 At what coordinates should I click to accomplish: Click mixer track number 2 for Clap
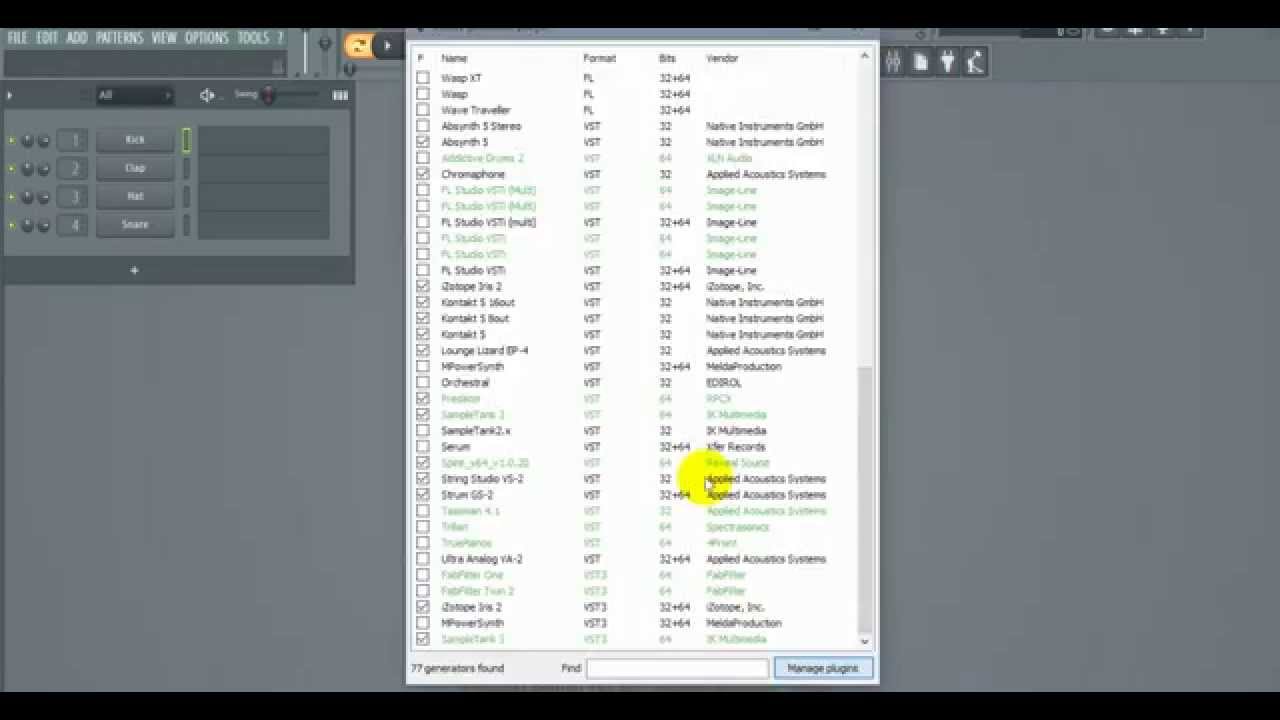point(73,168)
